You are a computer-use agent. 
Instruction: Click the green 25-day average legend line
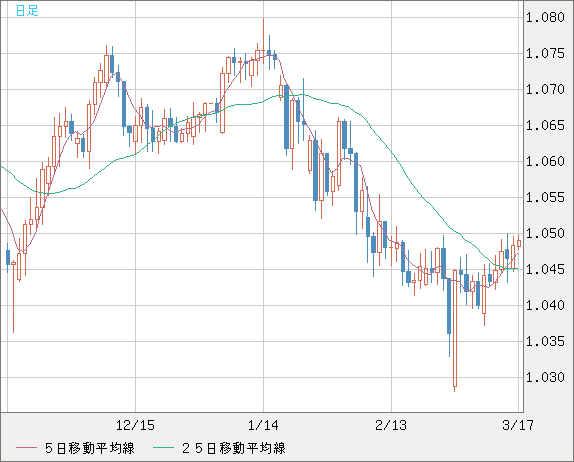pos(163,448)
